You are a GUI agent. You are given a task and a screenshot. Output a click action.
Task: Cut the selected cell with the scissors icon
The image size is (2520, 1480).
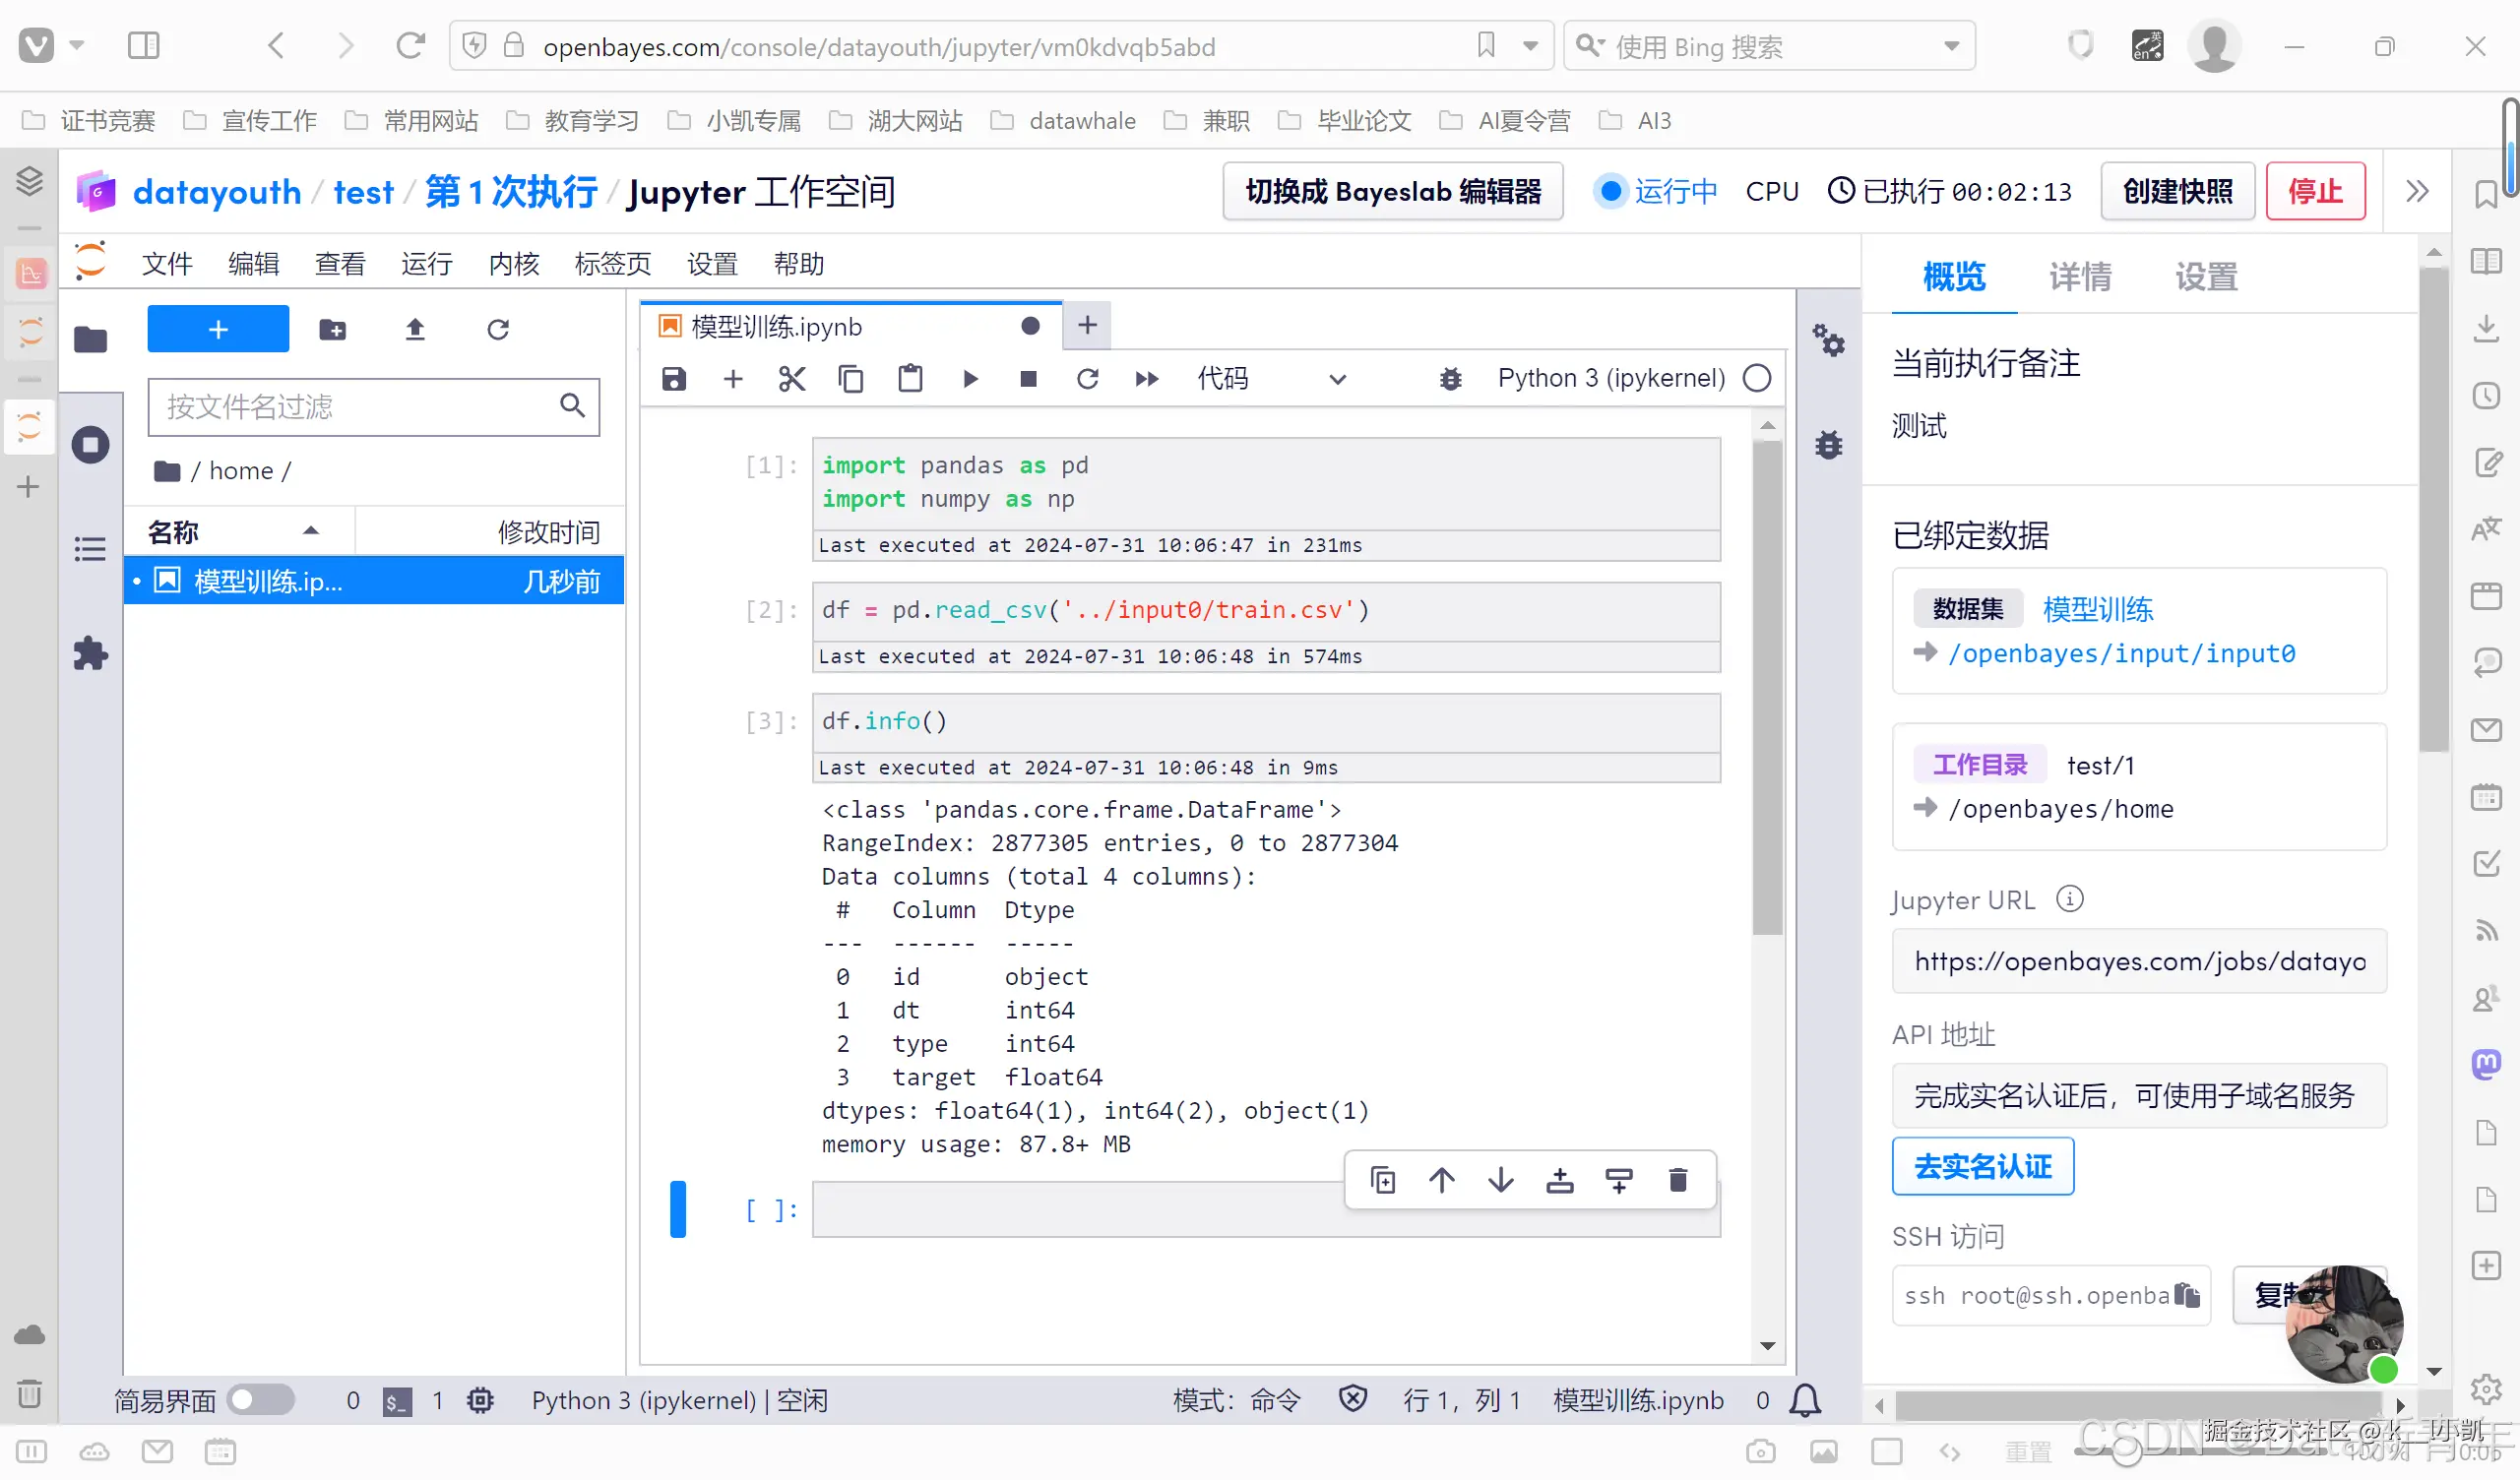tap(791, 379)
